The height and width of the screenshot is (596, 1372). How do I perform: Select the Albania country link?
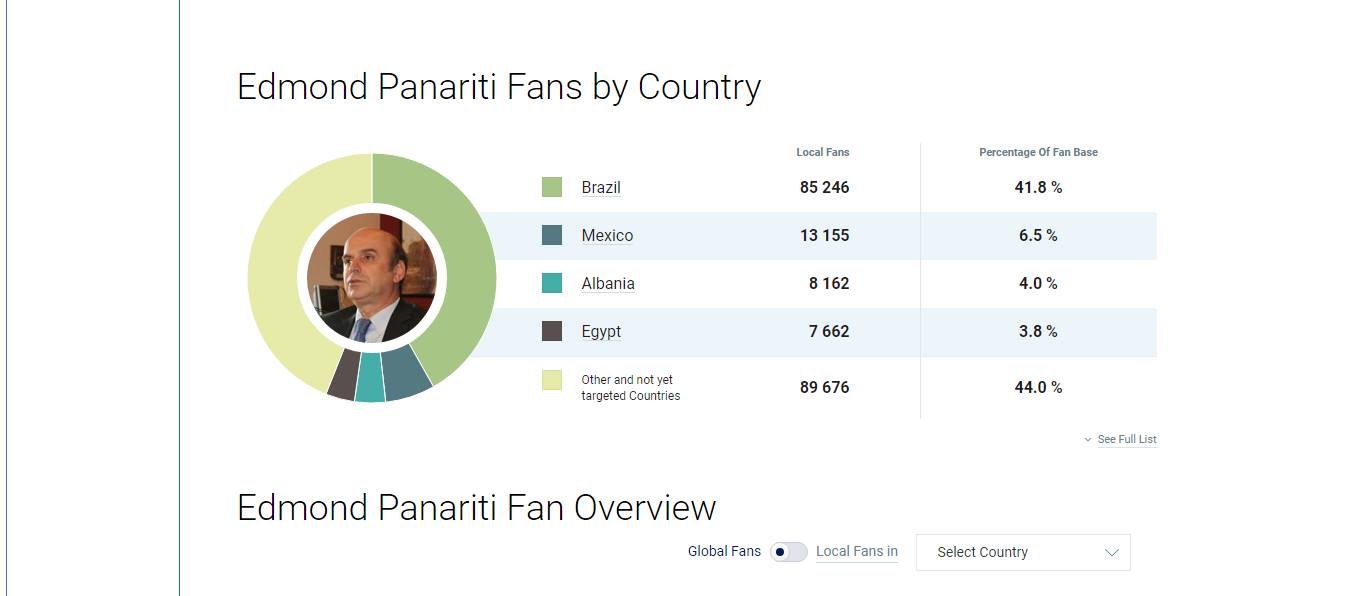tap(608, 283)
